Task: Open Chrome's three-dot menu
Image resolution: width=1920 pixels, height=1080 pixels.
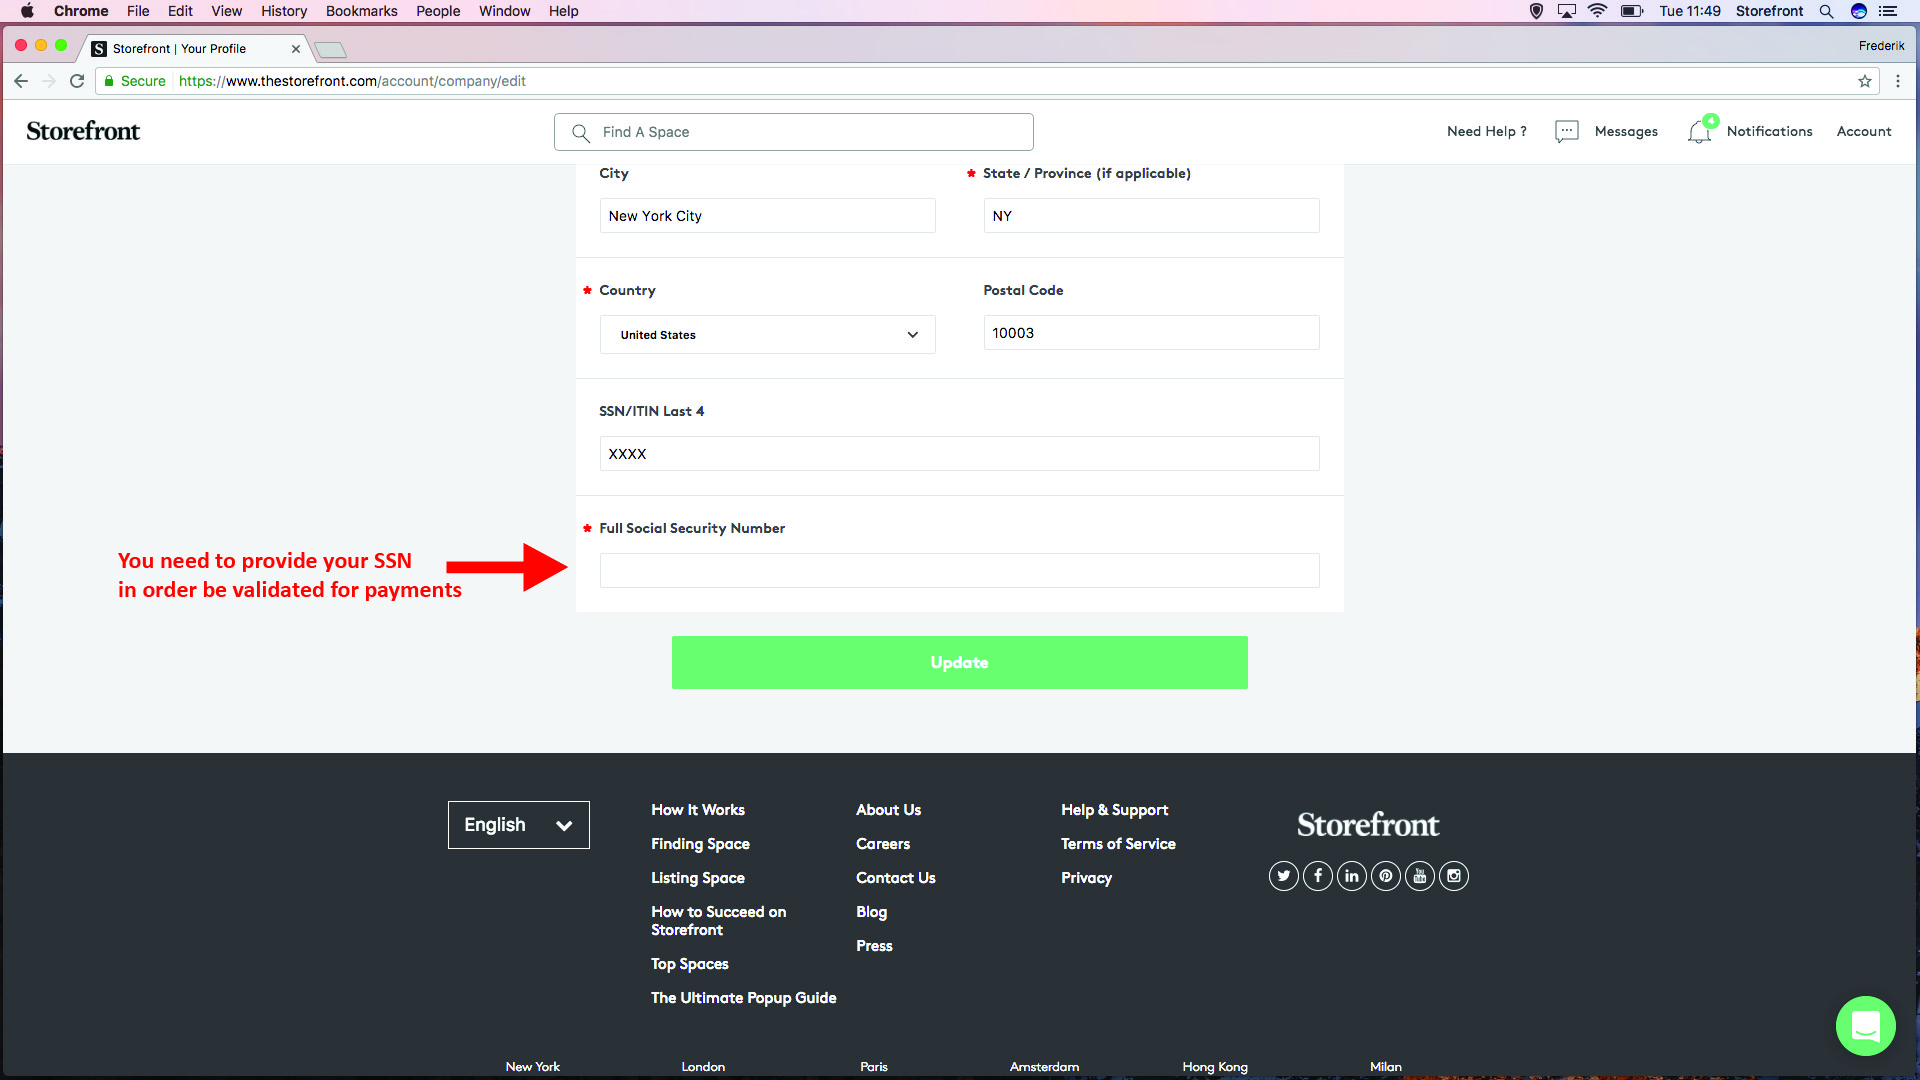Action: [x=1898, y=81]
